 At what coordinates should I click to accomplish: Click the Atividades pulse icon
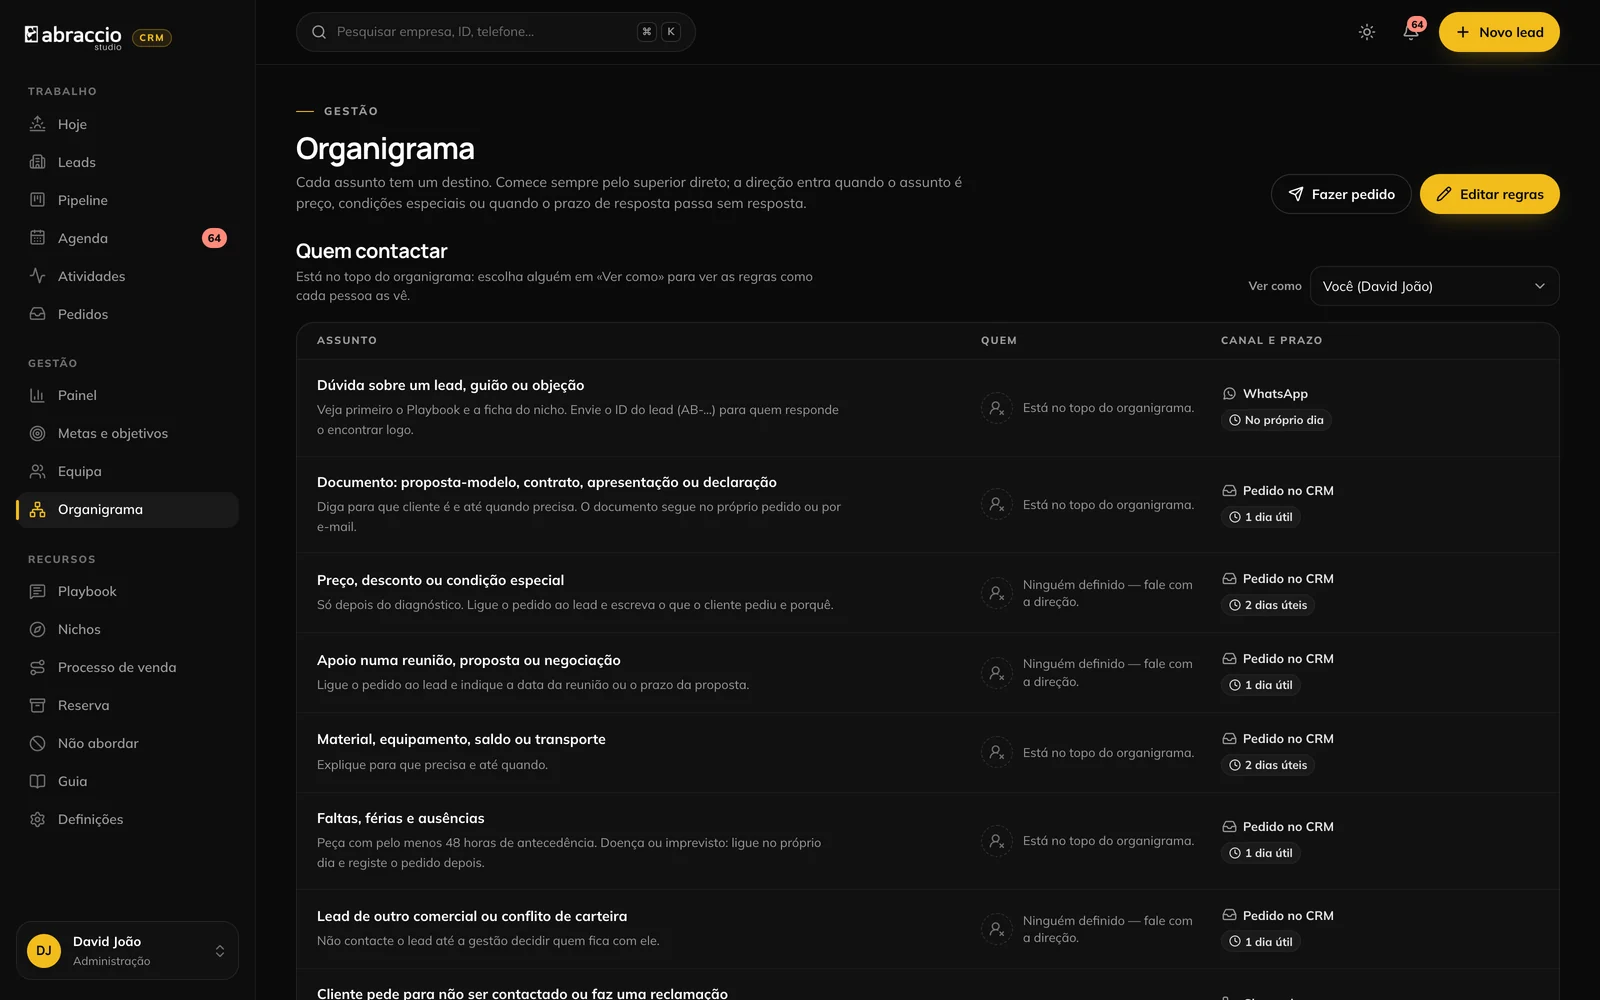pyautogui.click(x=37, y=276)
